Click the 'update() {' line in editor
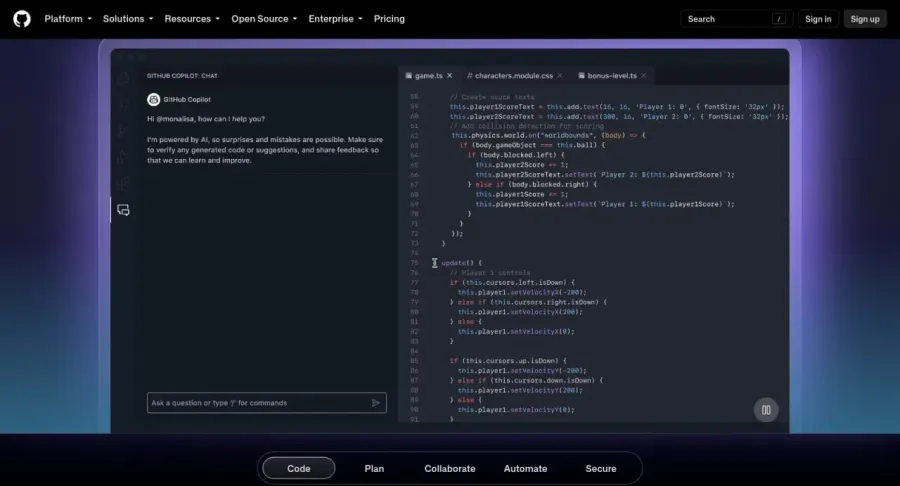This screenshot has height=486, width=900. pos(461,263)
